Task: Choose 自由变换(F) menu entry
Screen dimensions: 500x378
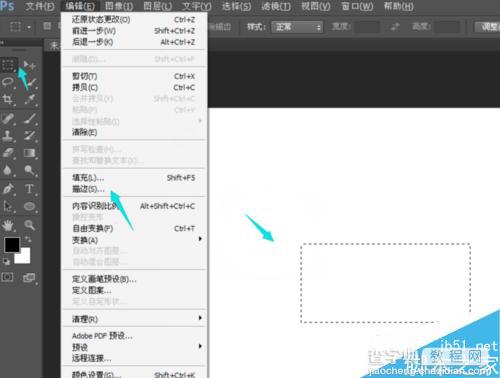Action: pos(134,229)
